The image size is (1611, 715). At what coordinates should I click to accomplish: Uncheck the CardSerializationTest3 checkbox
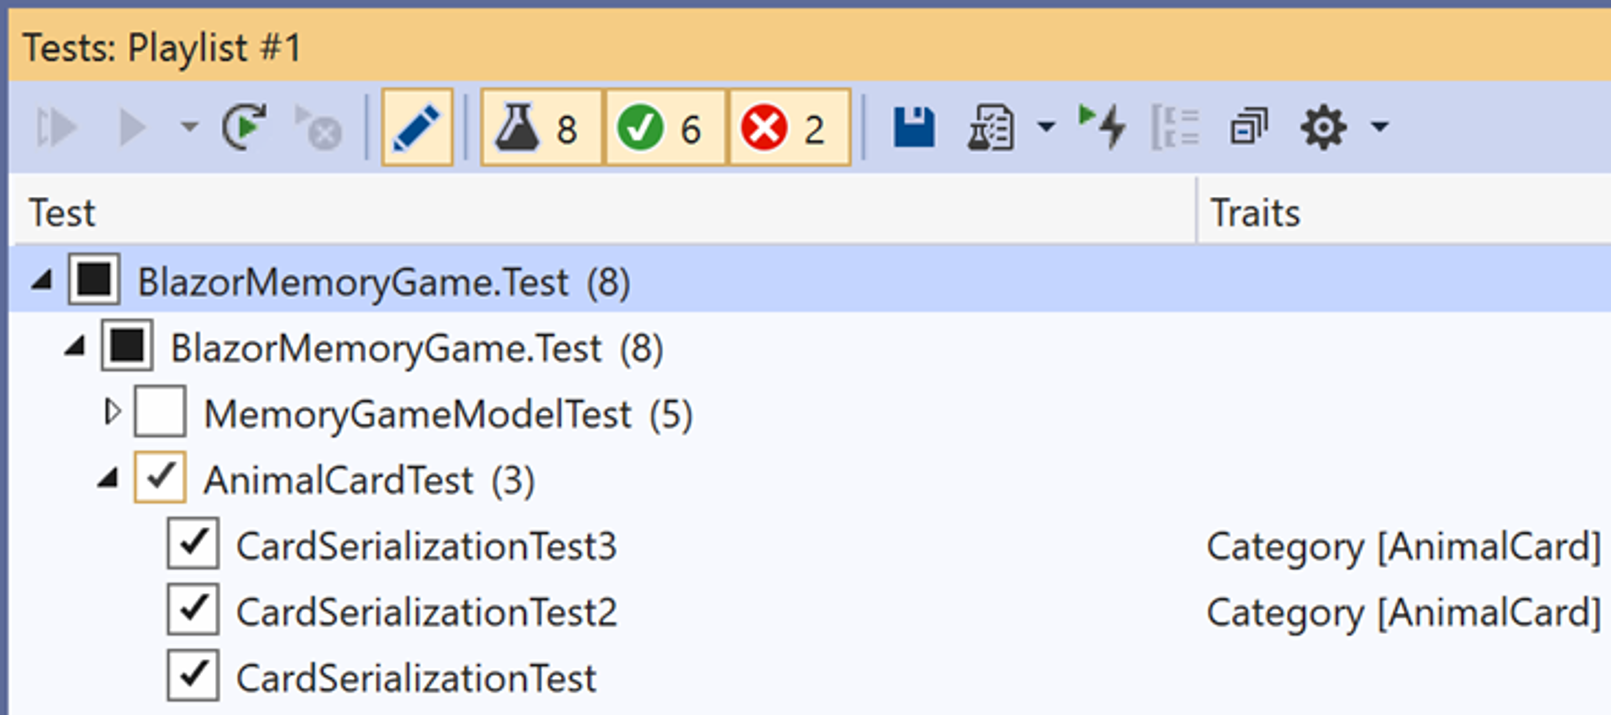point(193,543)
